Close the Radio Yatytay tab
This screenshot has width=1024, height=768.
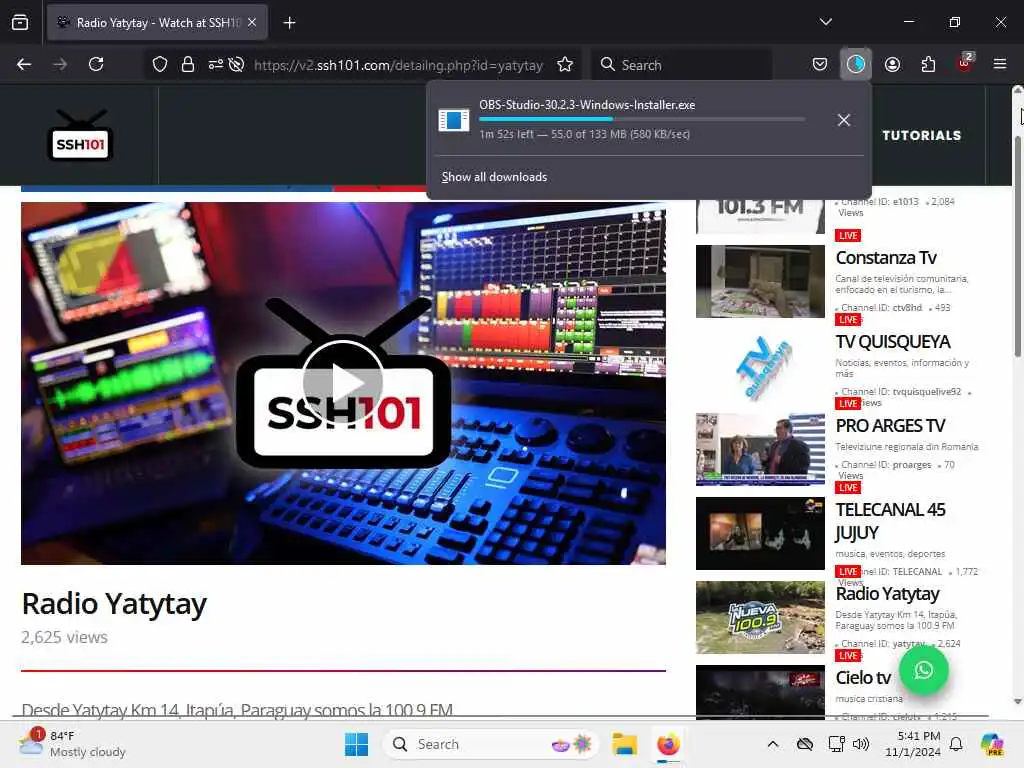pyautogui.click(x=252, y=22)
